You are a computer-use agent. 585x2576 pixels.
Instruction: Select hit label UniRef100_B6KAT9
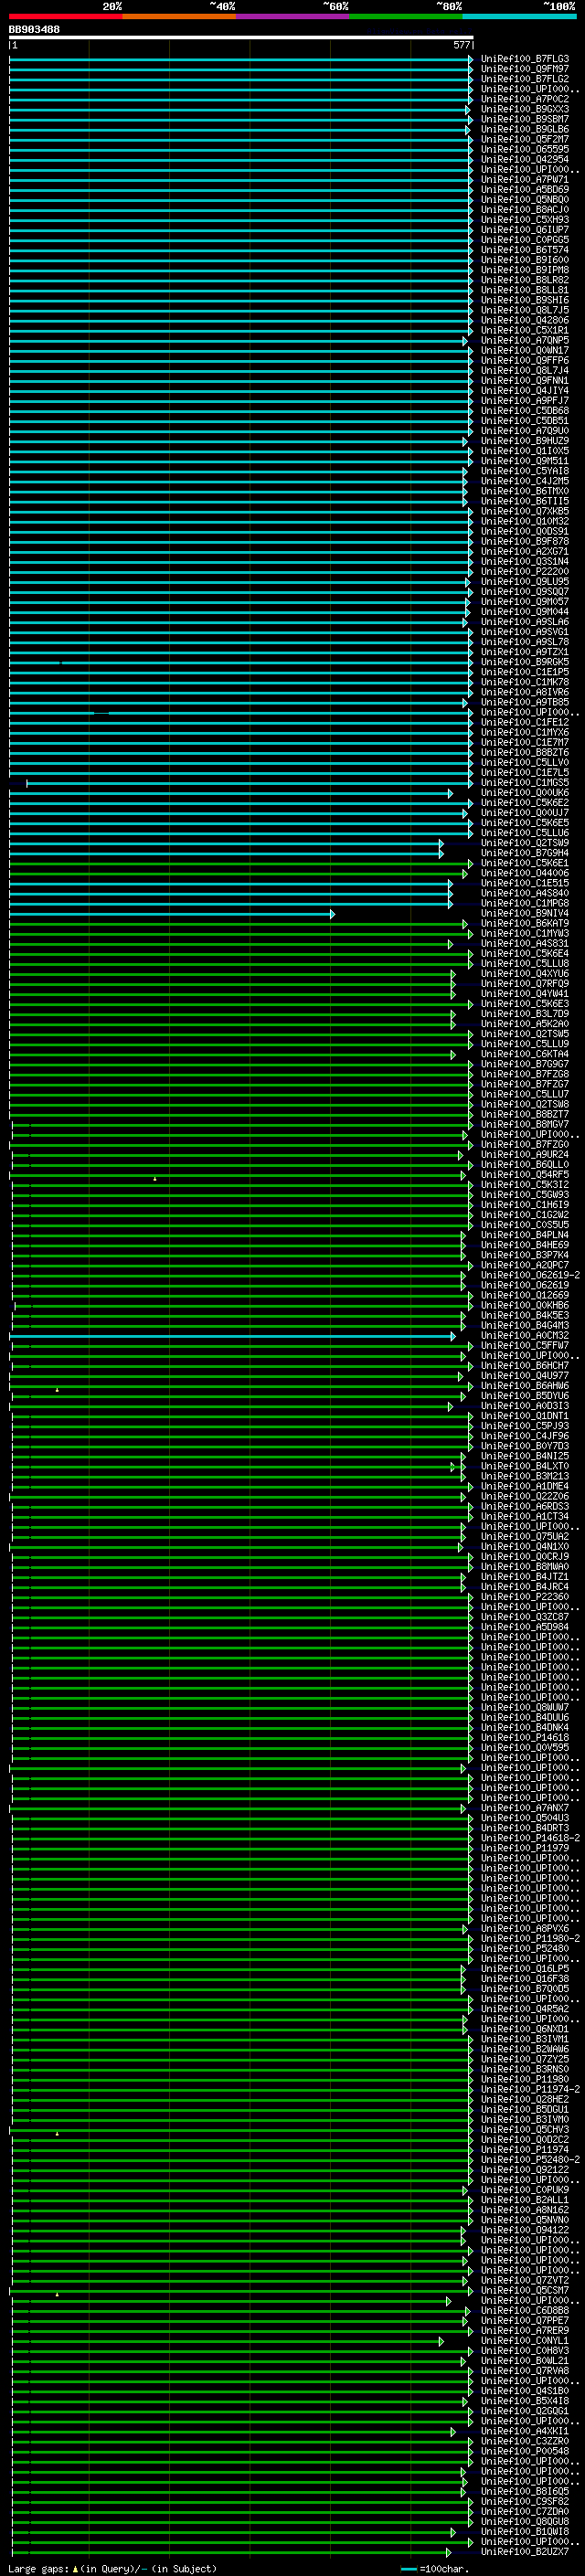point(525,924)
